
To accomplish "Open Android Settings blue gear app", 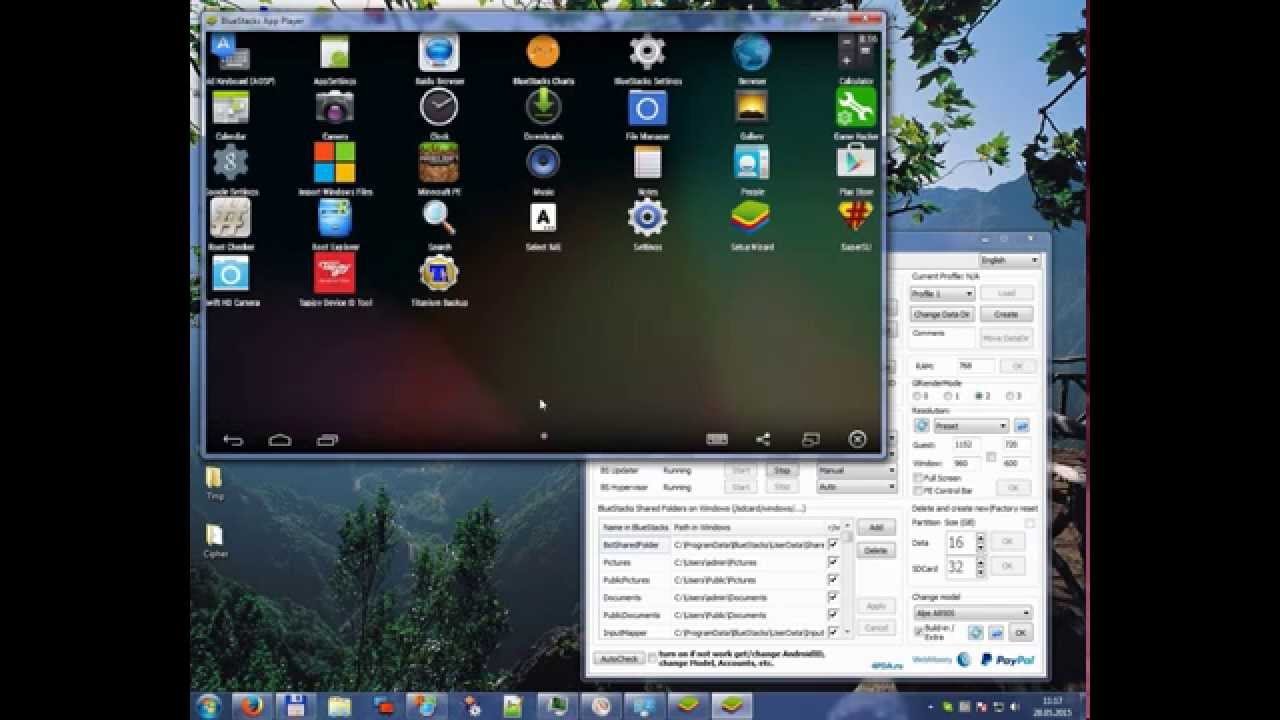I will coord(647,217).
